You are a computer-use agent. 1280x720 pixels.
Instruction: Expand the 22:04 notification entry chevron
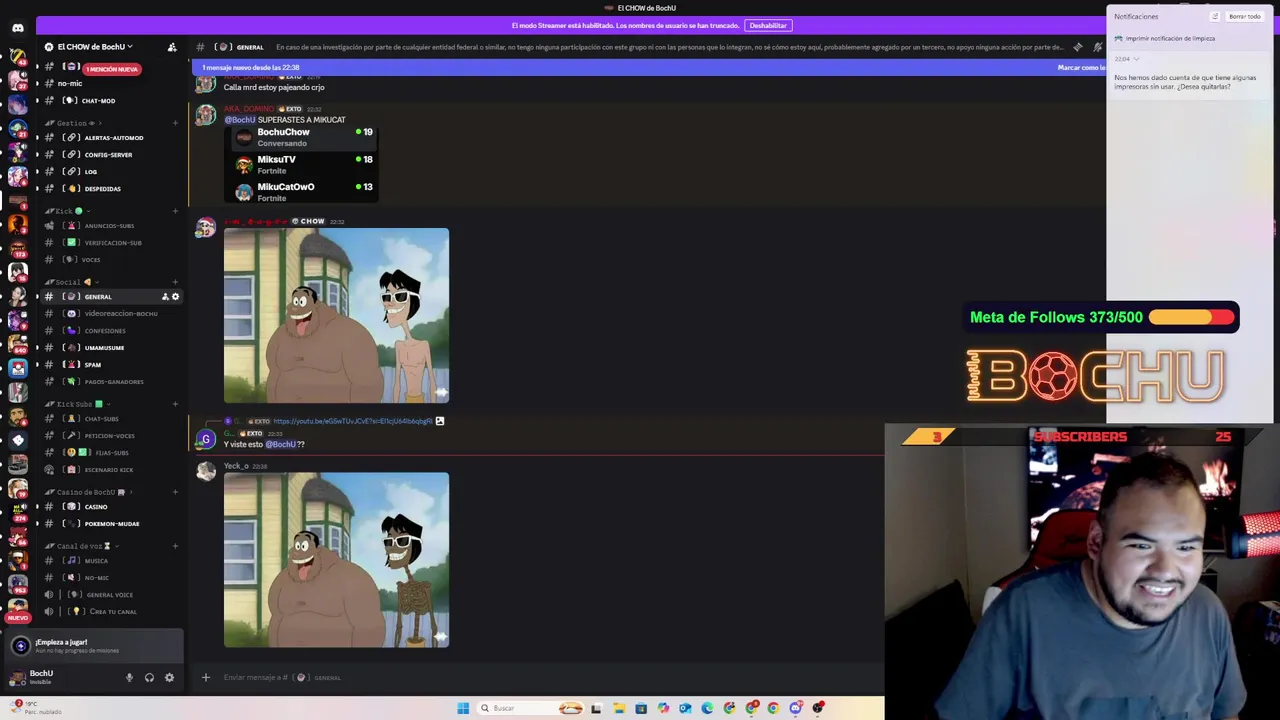pyautogui.click(x=1136, y=59)
